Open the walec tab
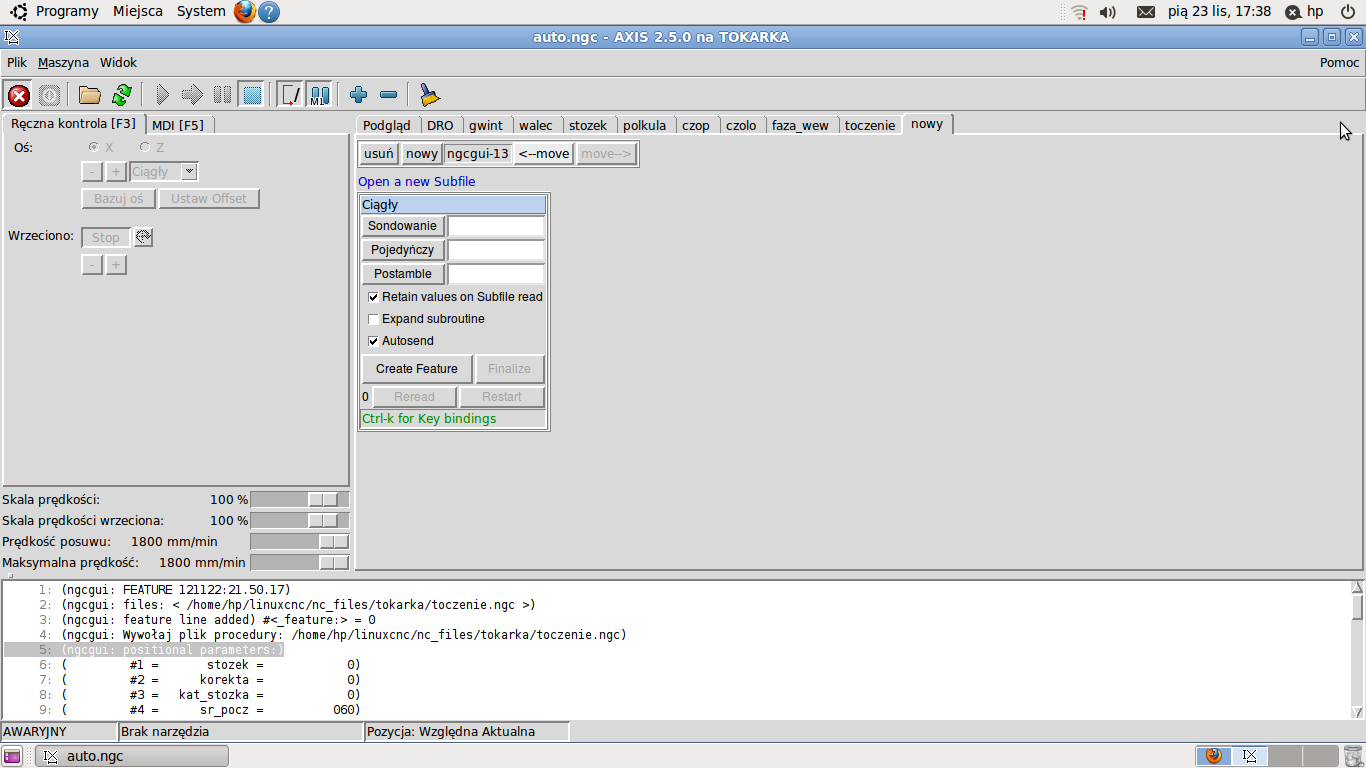The image size is (1366, 768). [536, 125]
